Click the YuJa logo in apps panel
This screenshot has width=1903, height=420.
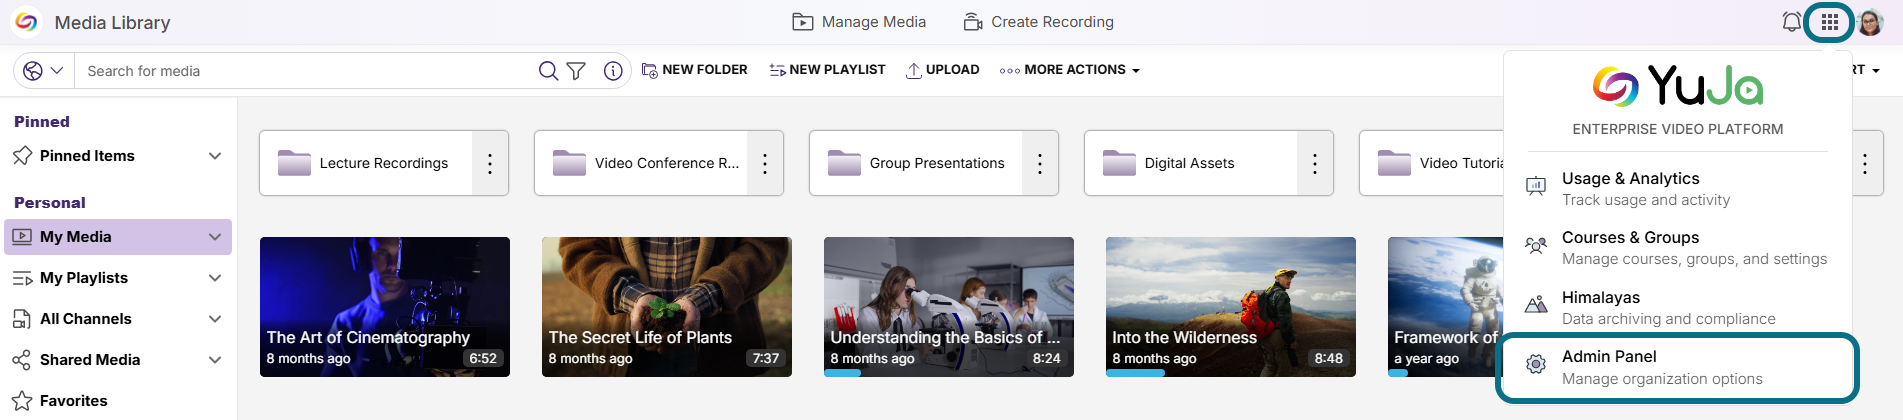[x=1678, y=86]
